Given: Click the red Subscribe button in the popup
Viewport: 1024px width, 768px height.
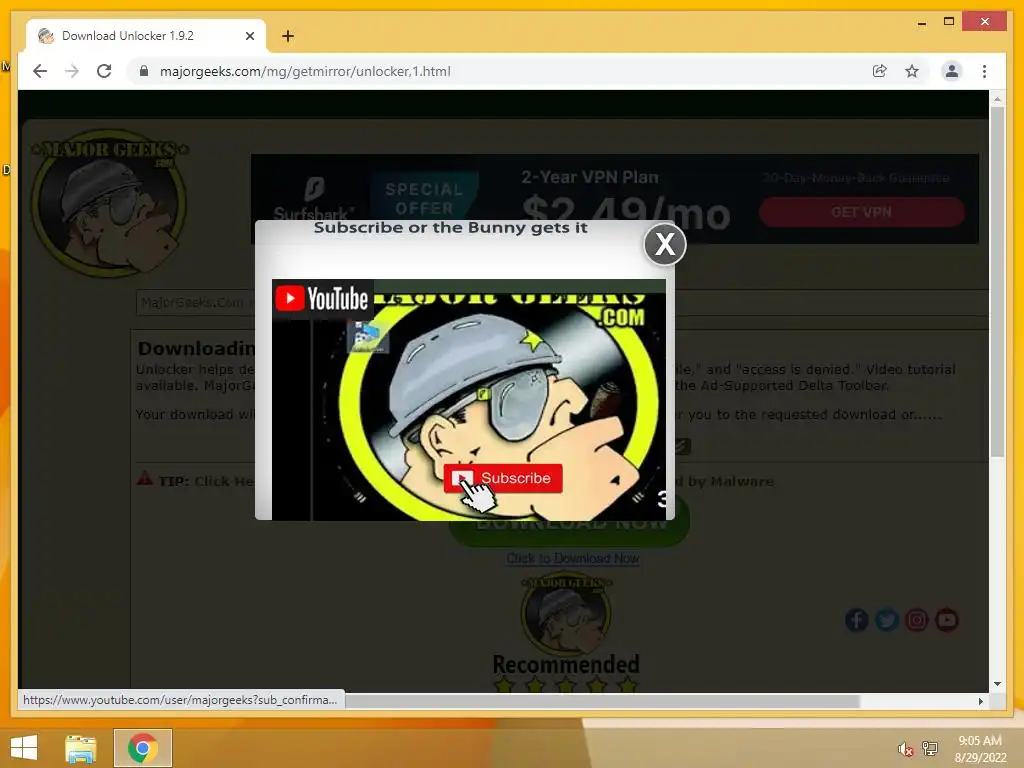Looking at the screenshot, I should 503,478.
